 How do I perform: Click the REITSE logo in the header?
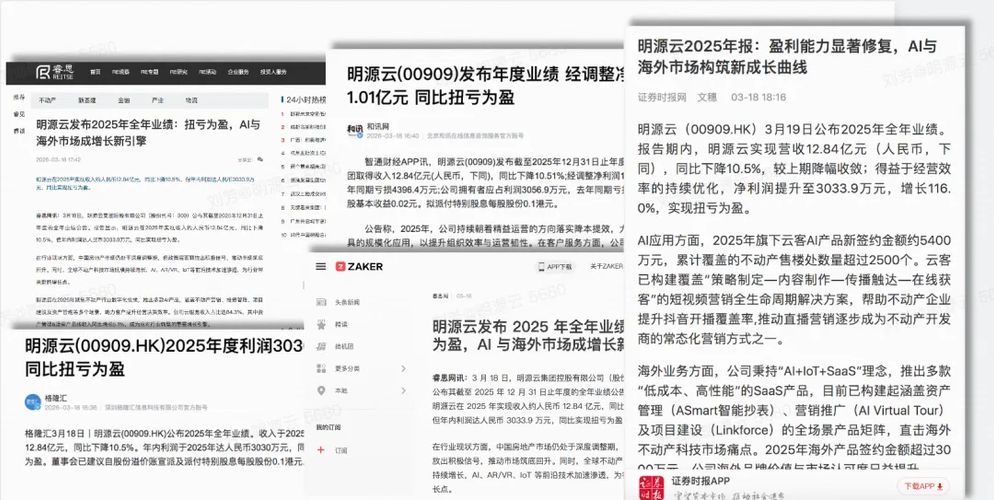pyautogui.click(x=53, y=72)
